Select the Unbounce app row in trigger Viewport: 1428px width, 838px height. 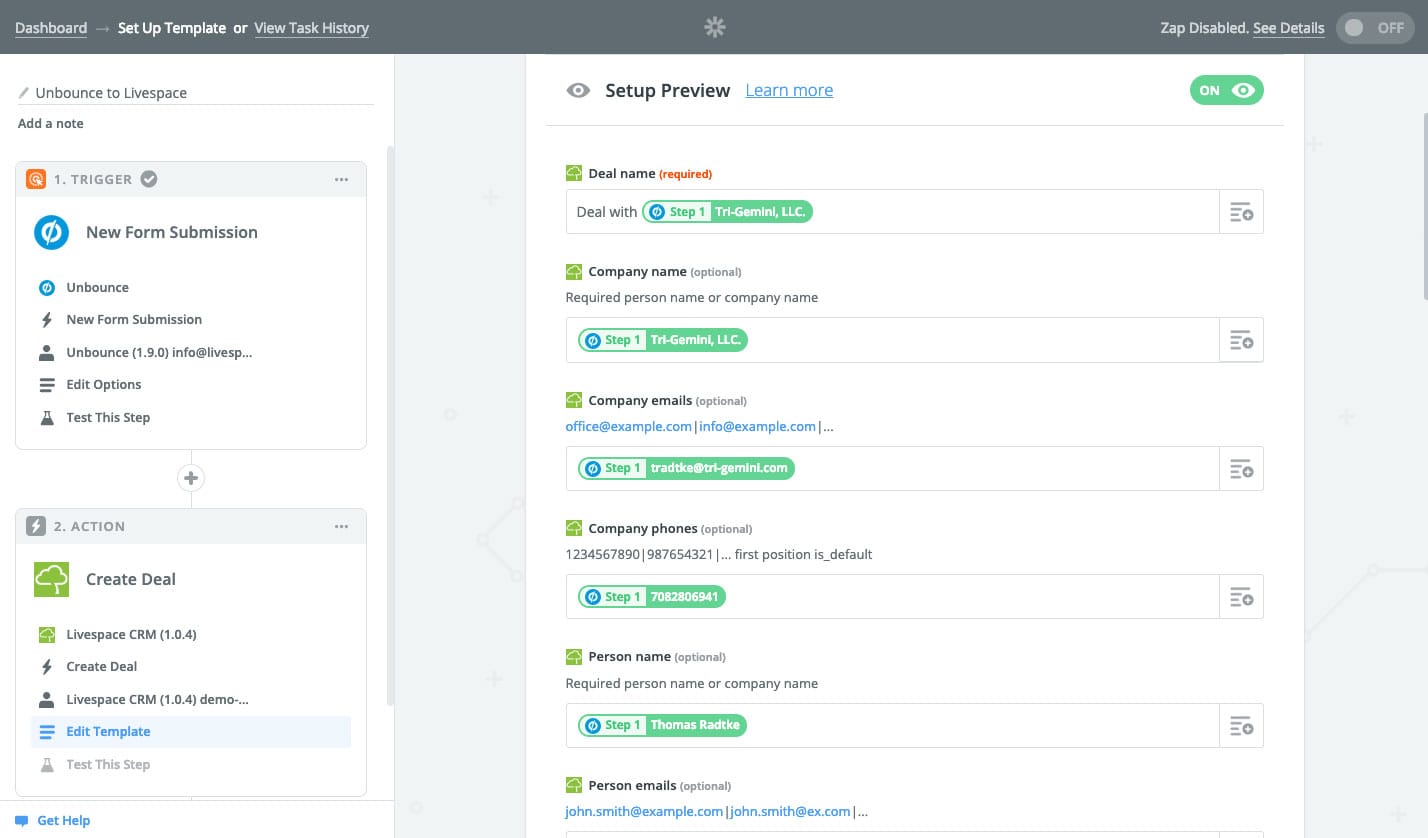[x=191, y=287]
